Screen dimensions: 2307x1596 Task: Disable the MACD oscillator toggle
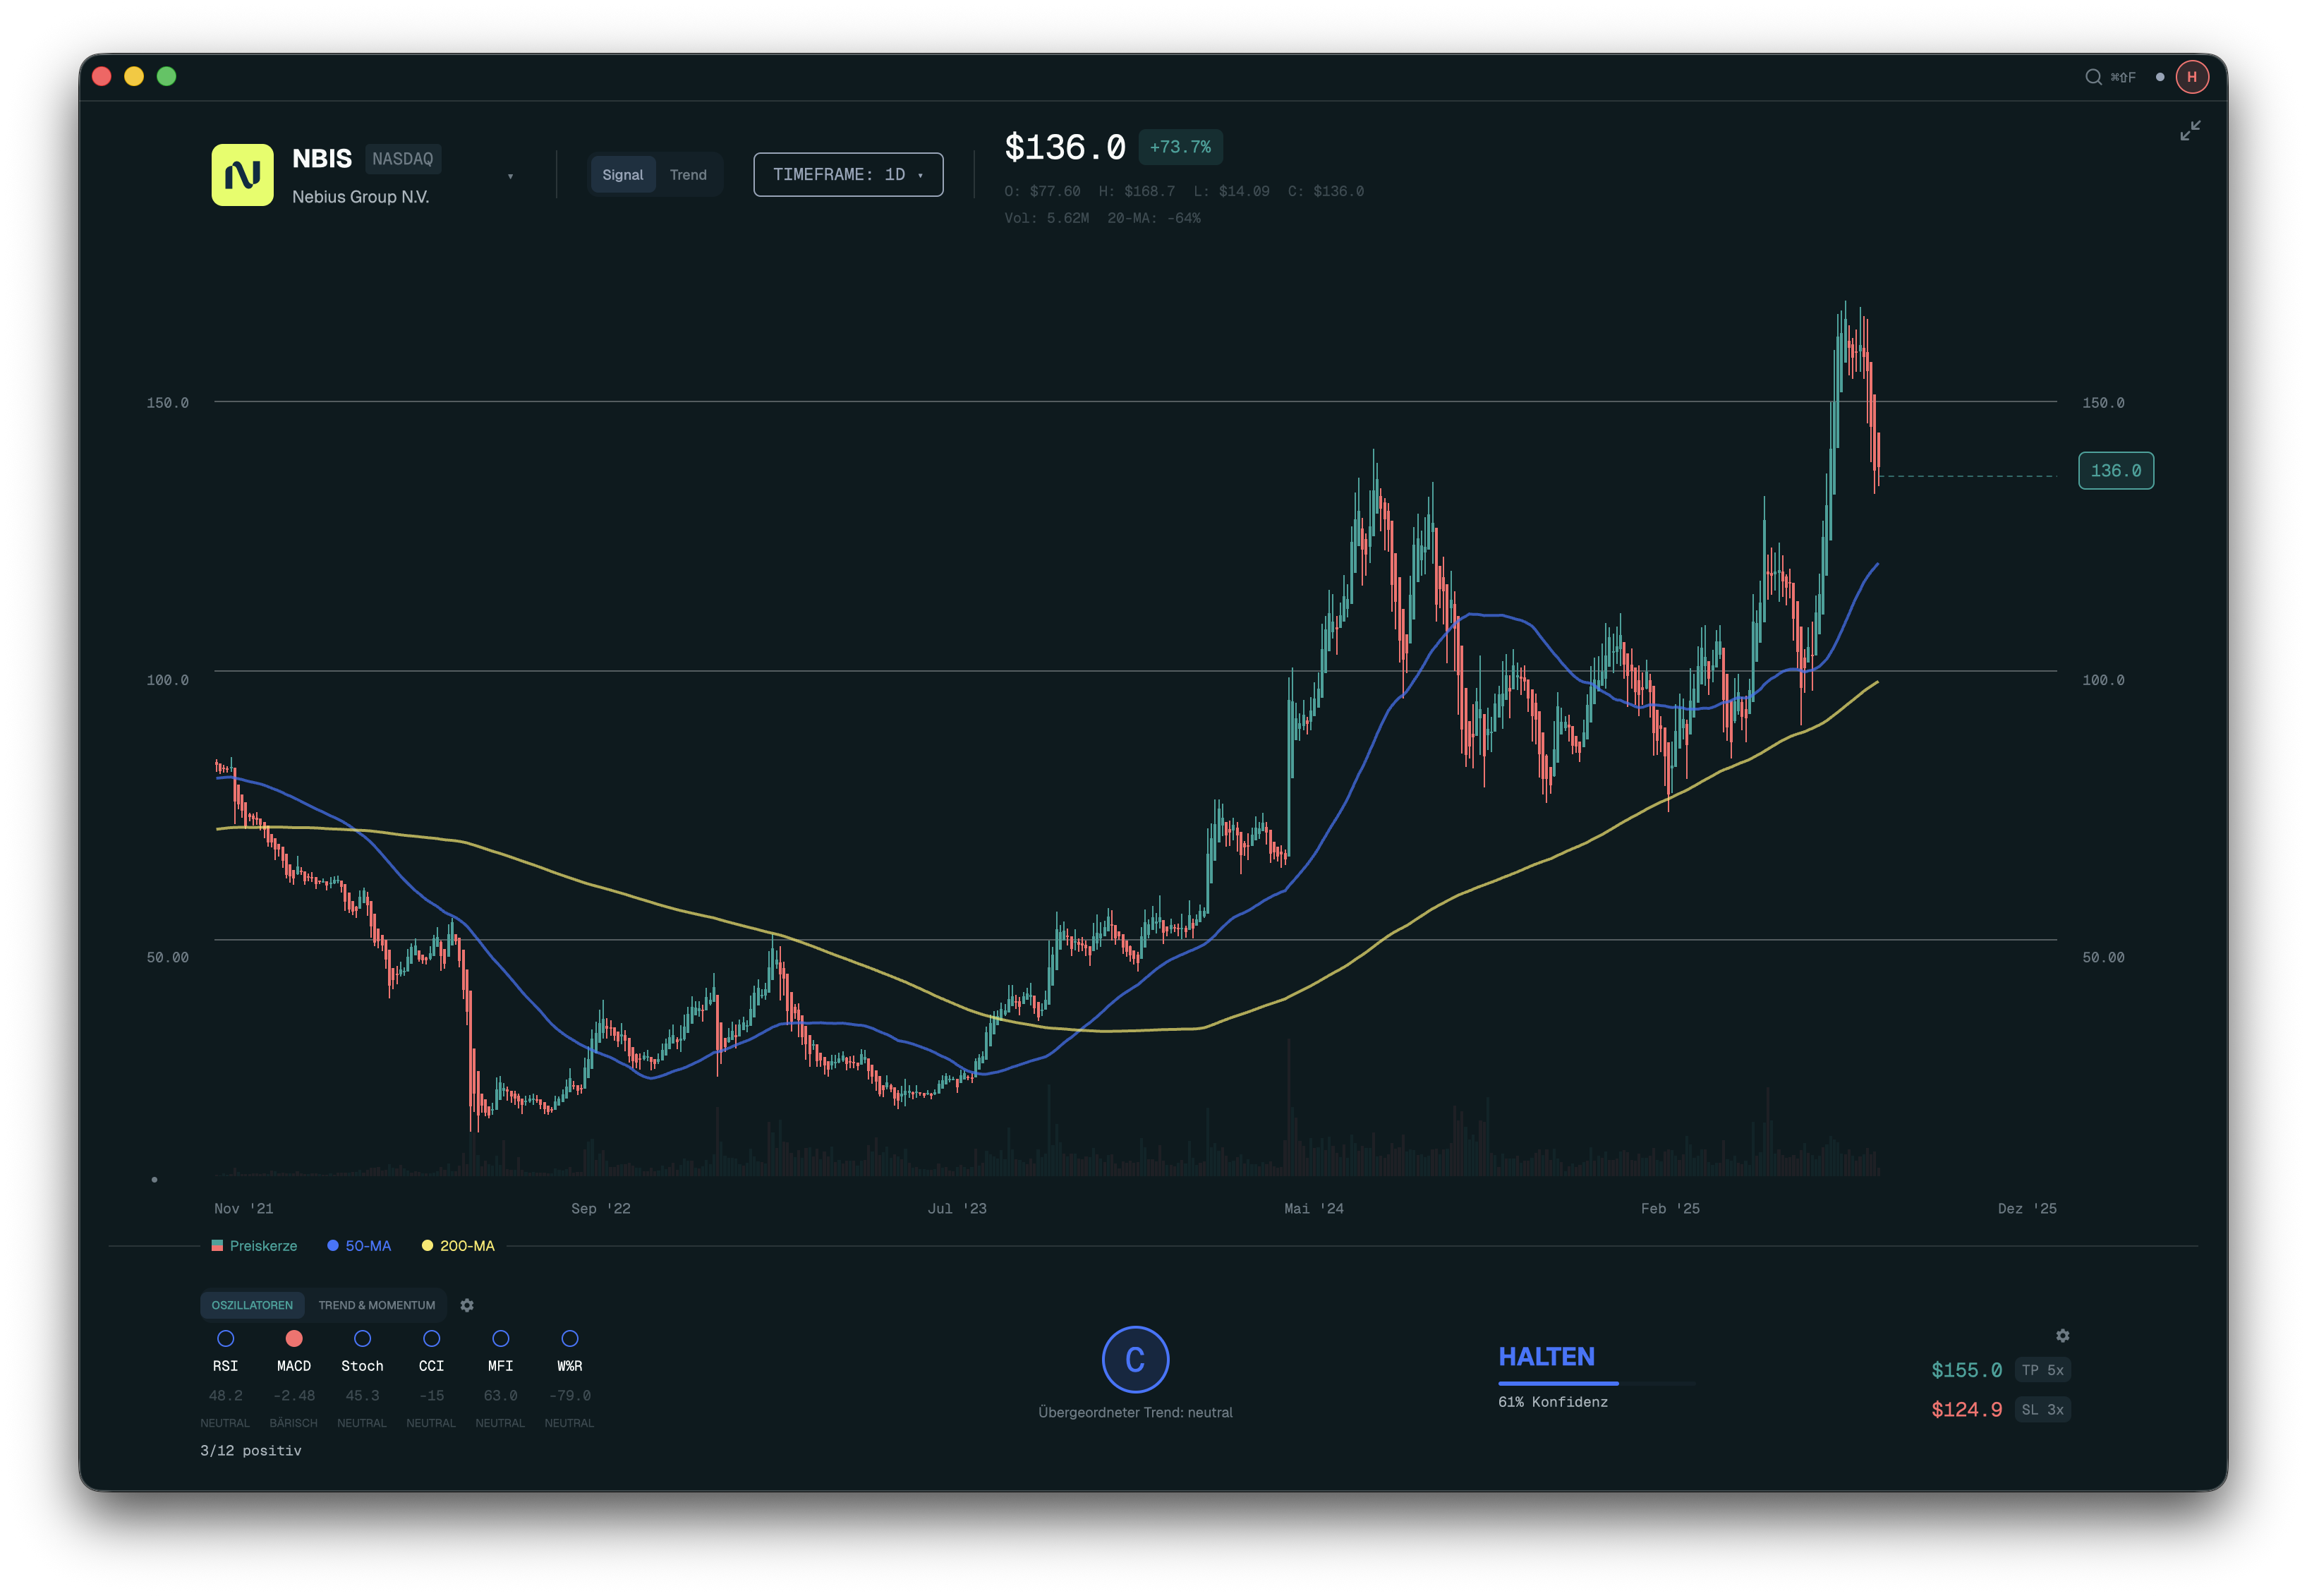point(293,1339)
